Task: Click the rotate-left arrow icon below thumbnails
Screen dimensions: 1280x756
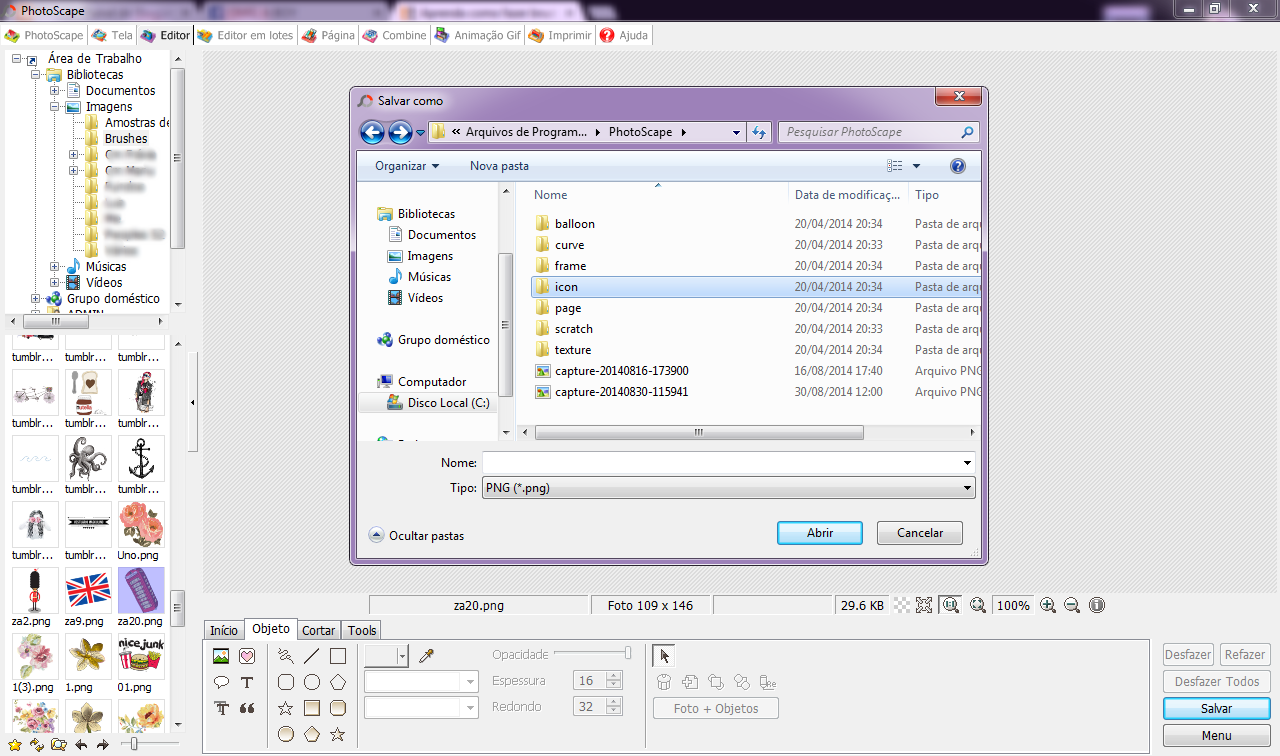Action: pyautogui.click(x=81, y=744)
